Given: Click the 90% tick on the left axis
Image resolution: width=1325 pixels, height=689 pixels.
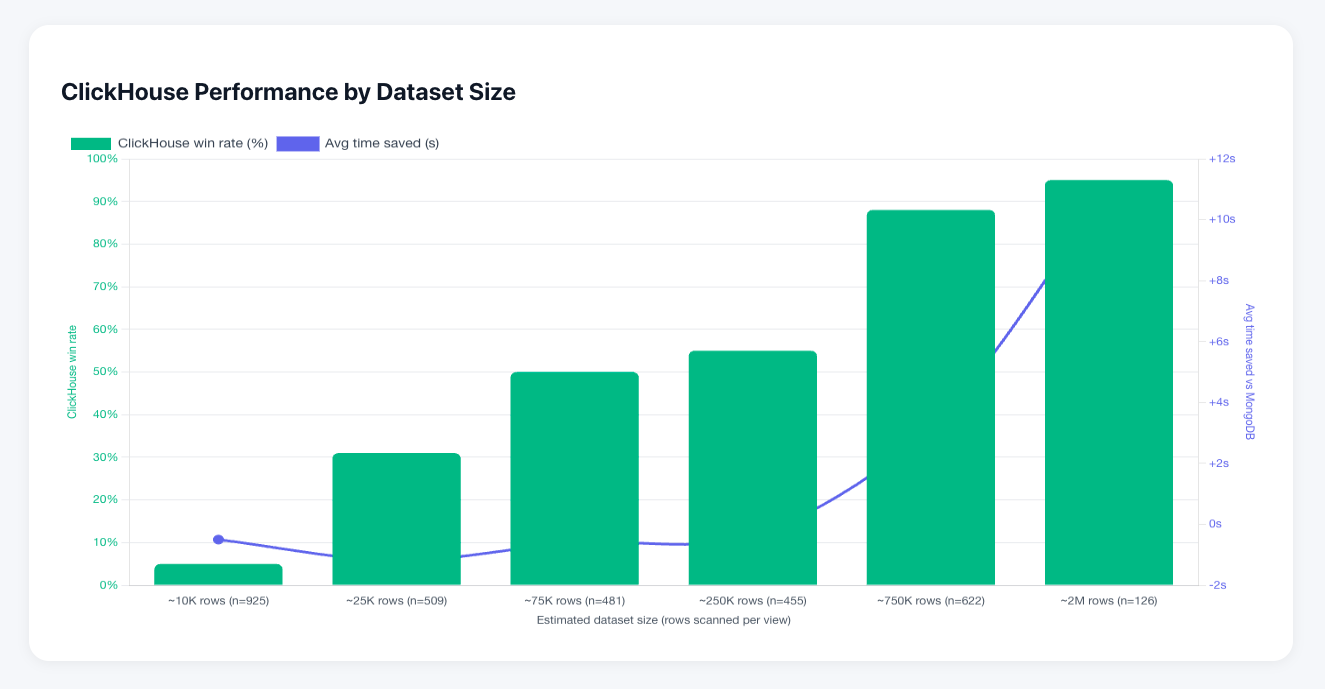Looking at the screenshot, I should point(106,201).
